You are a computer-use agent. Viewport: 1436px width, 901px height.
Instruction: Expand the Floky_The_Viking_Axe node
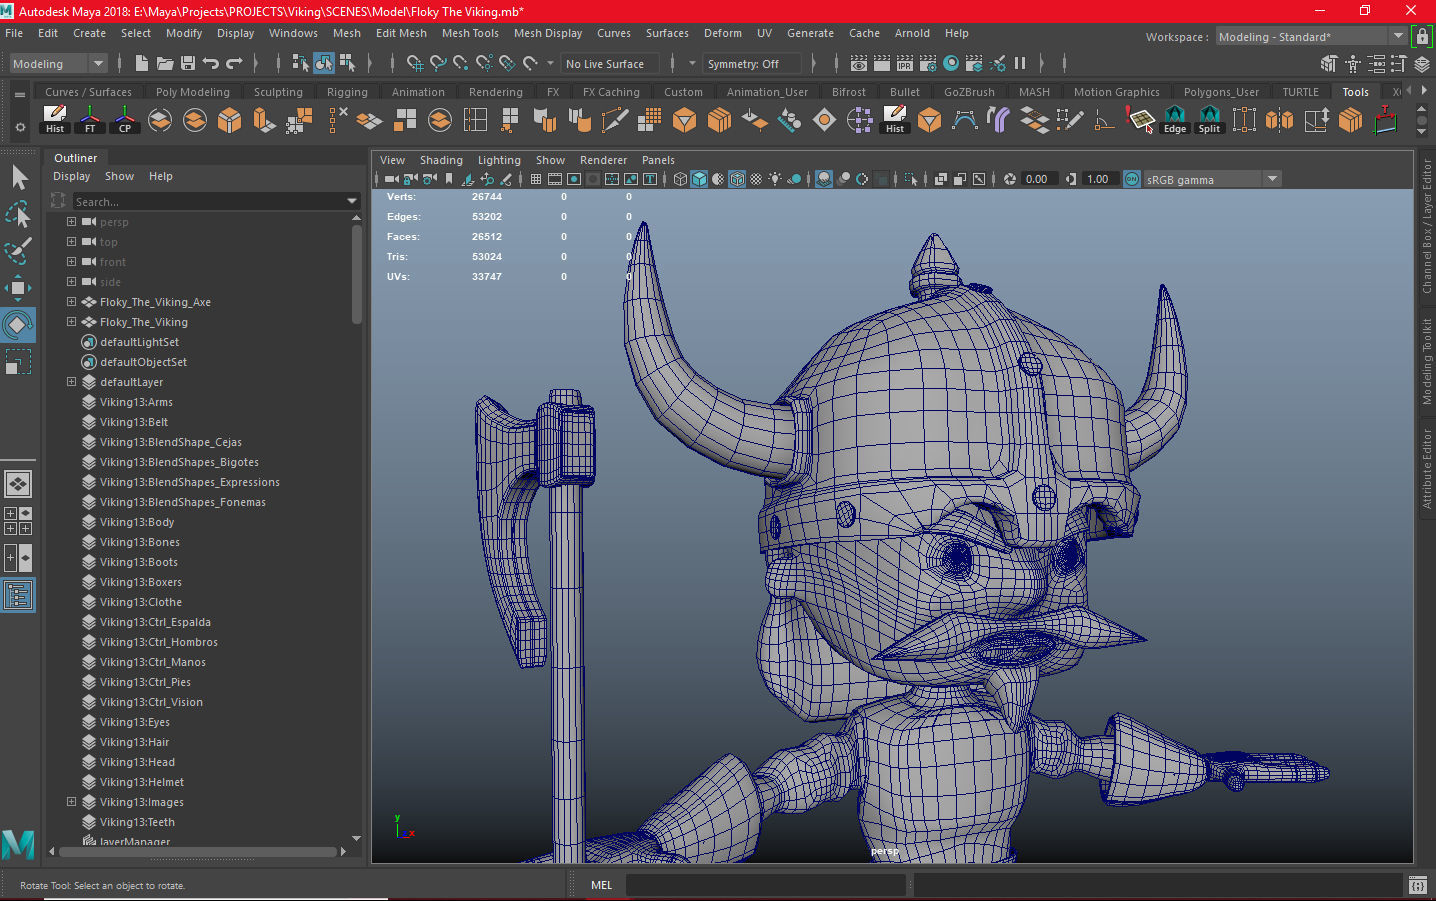pyautogui.click(x=71, y=301)
